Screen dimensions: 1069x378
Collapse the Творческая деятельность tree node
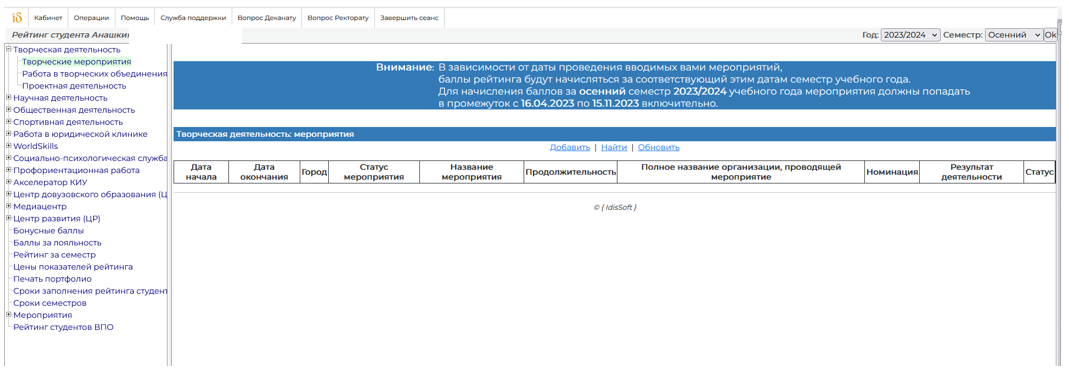pyautogui.click(x=8, y=49)
